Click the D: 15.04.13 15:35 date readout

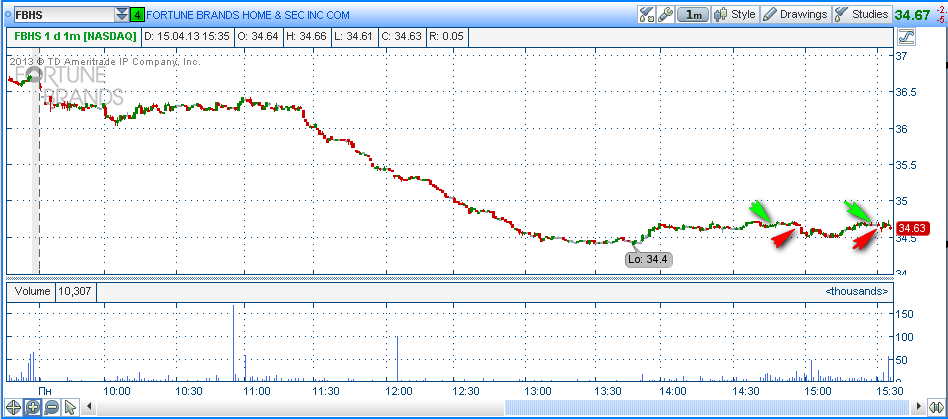[x=187, y=37]
